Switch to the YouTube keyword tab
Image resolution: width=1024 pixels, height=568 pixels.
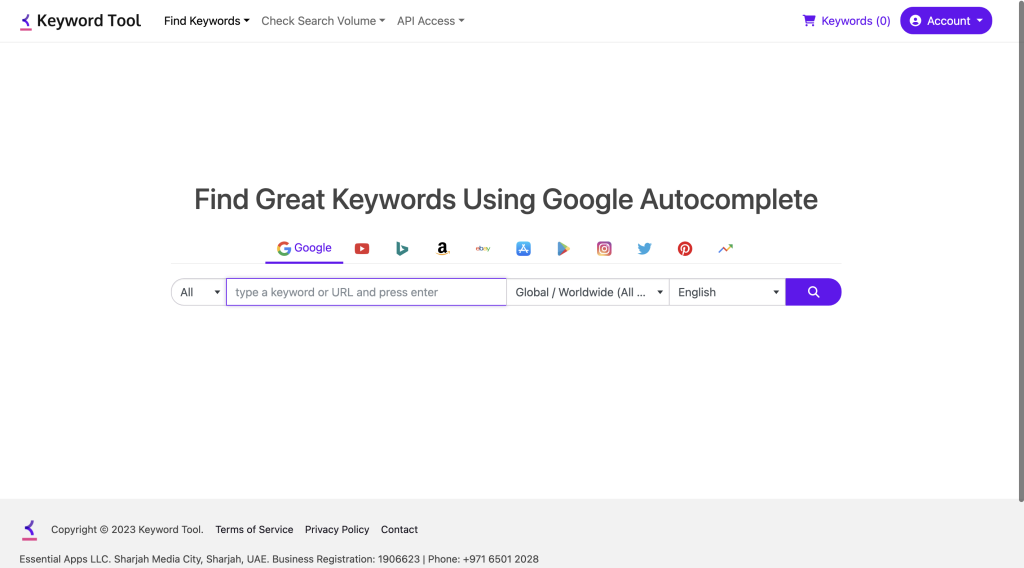pos(362,249)
